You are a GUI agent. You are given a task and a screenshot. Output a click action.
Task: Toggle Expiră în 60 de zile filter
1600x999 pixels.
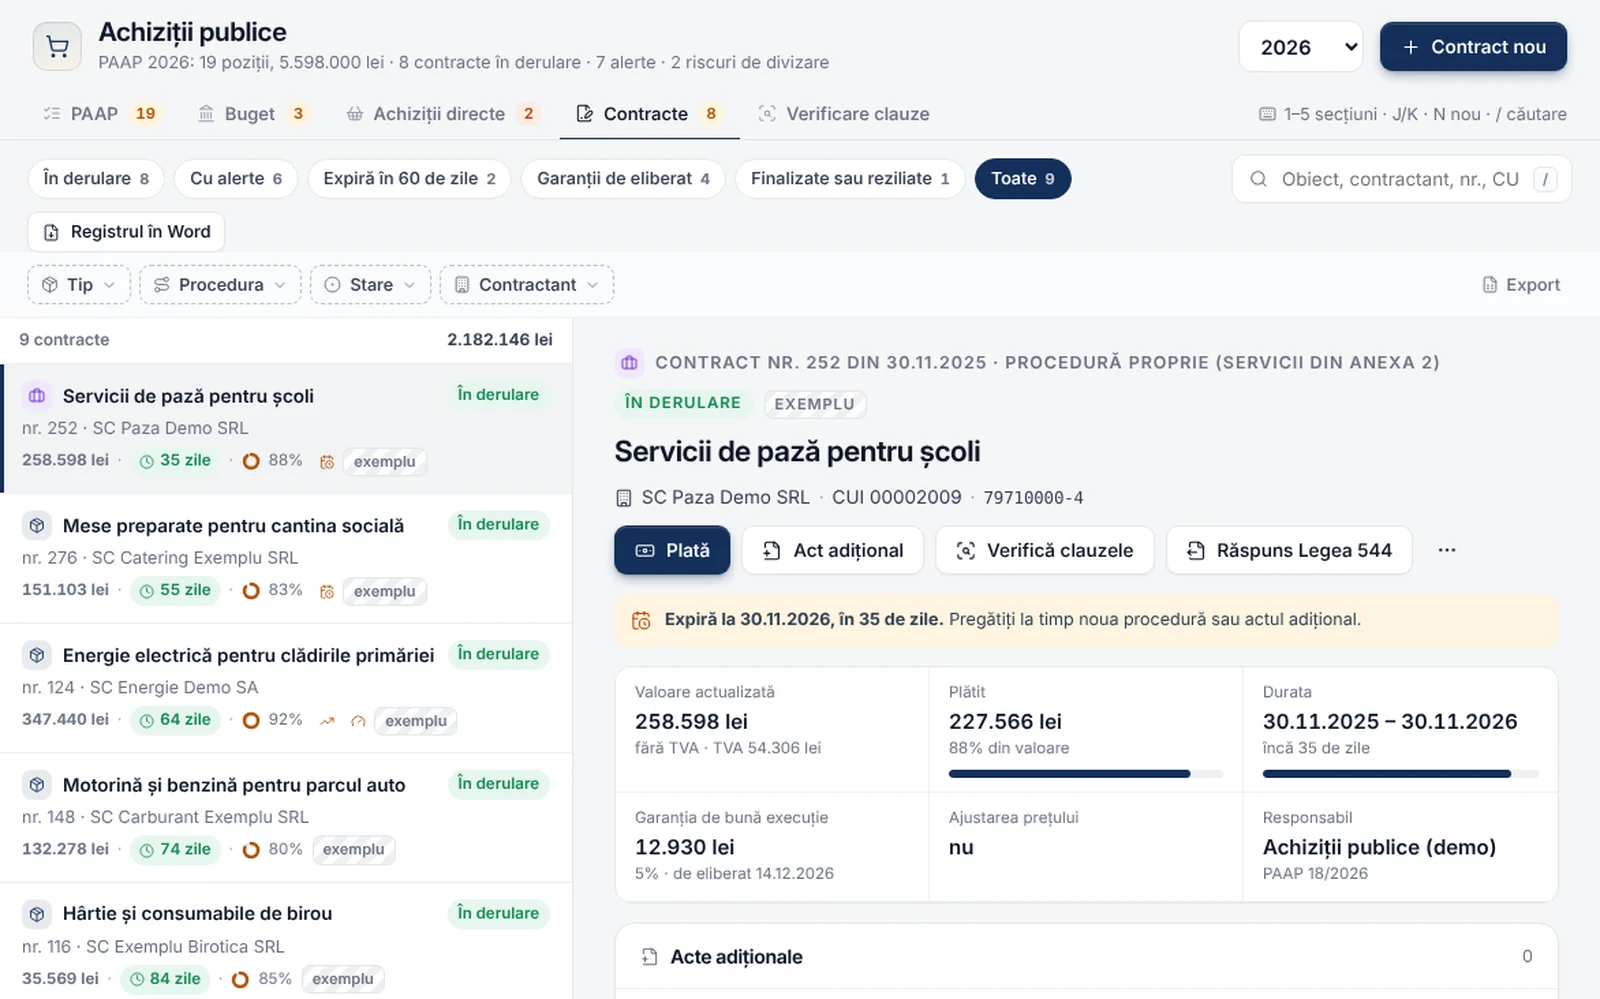tap(409, 178)
